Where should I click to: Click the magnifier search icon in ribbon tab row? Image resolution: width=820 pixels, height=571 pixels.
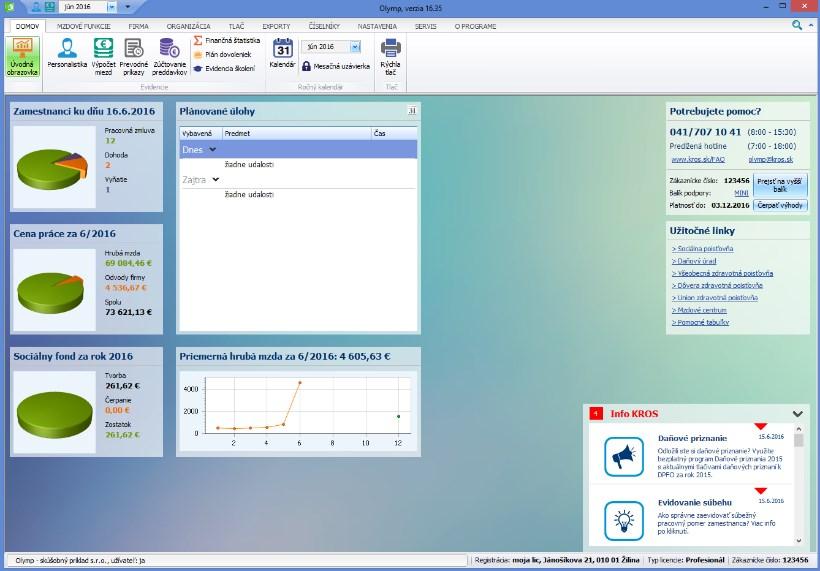[x=796, y=25]
